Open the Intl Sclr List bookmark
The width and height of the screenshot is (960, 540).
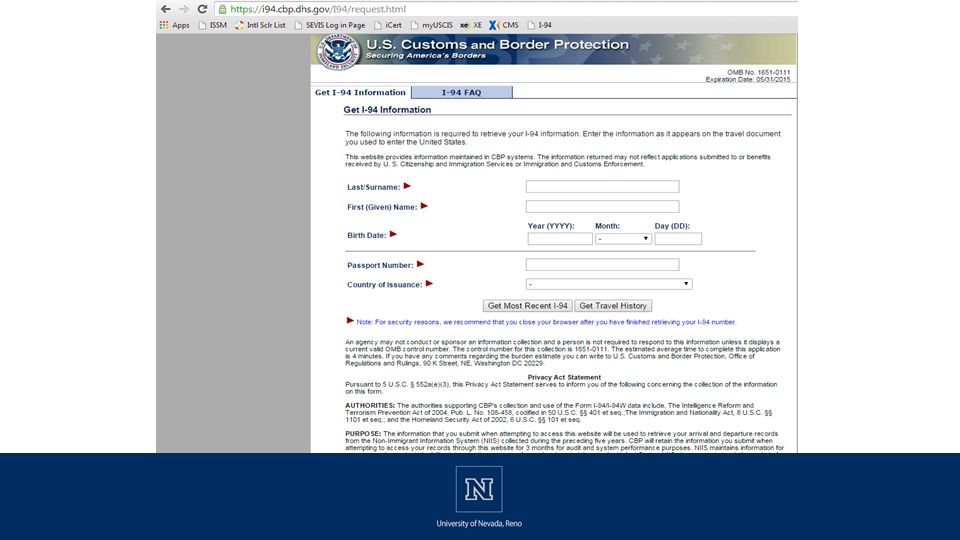point(260,25)
